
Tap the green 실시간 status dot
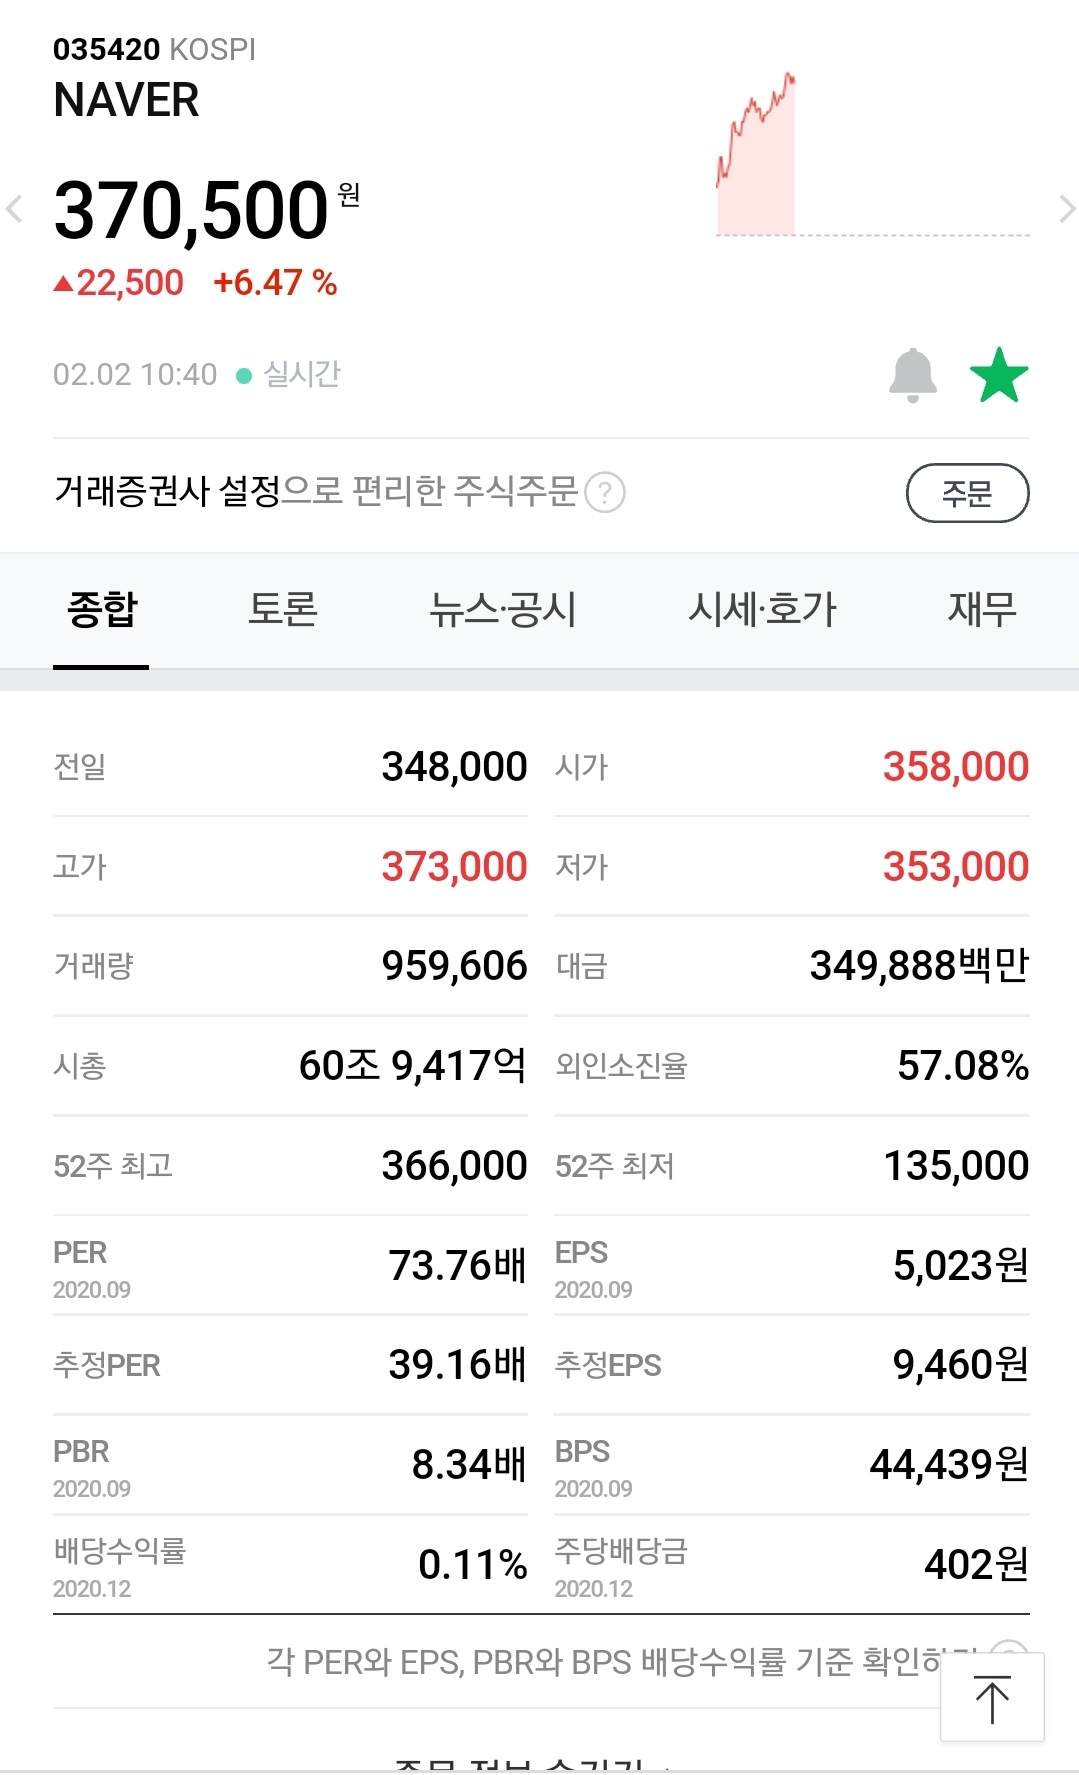pyautogui.click(x=244, y=376)
